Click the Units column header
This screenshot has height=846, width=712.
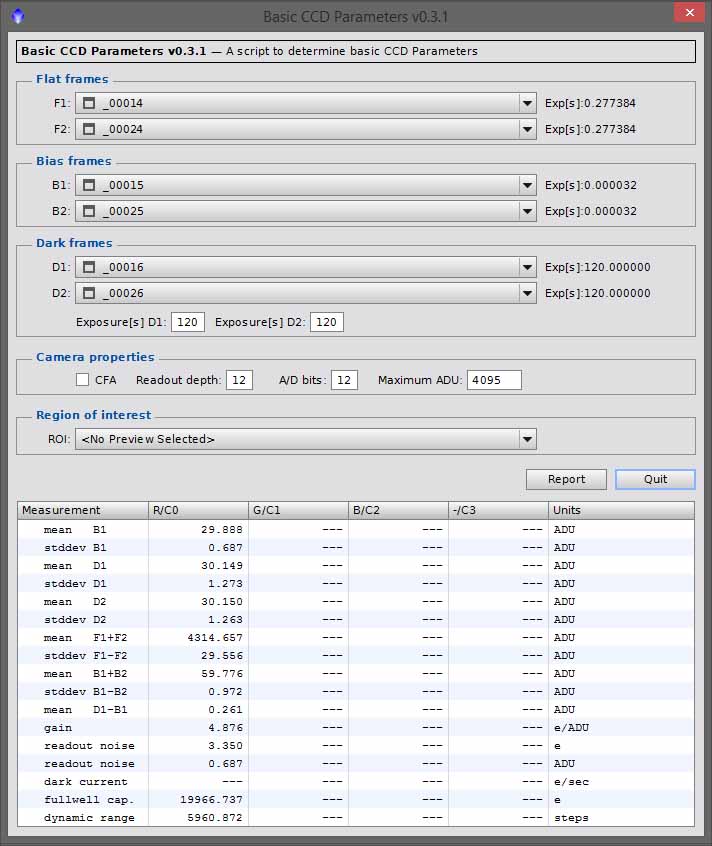coord(620,510)
